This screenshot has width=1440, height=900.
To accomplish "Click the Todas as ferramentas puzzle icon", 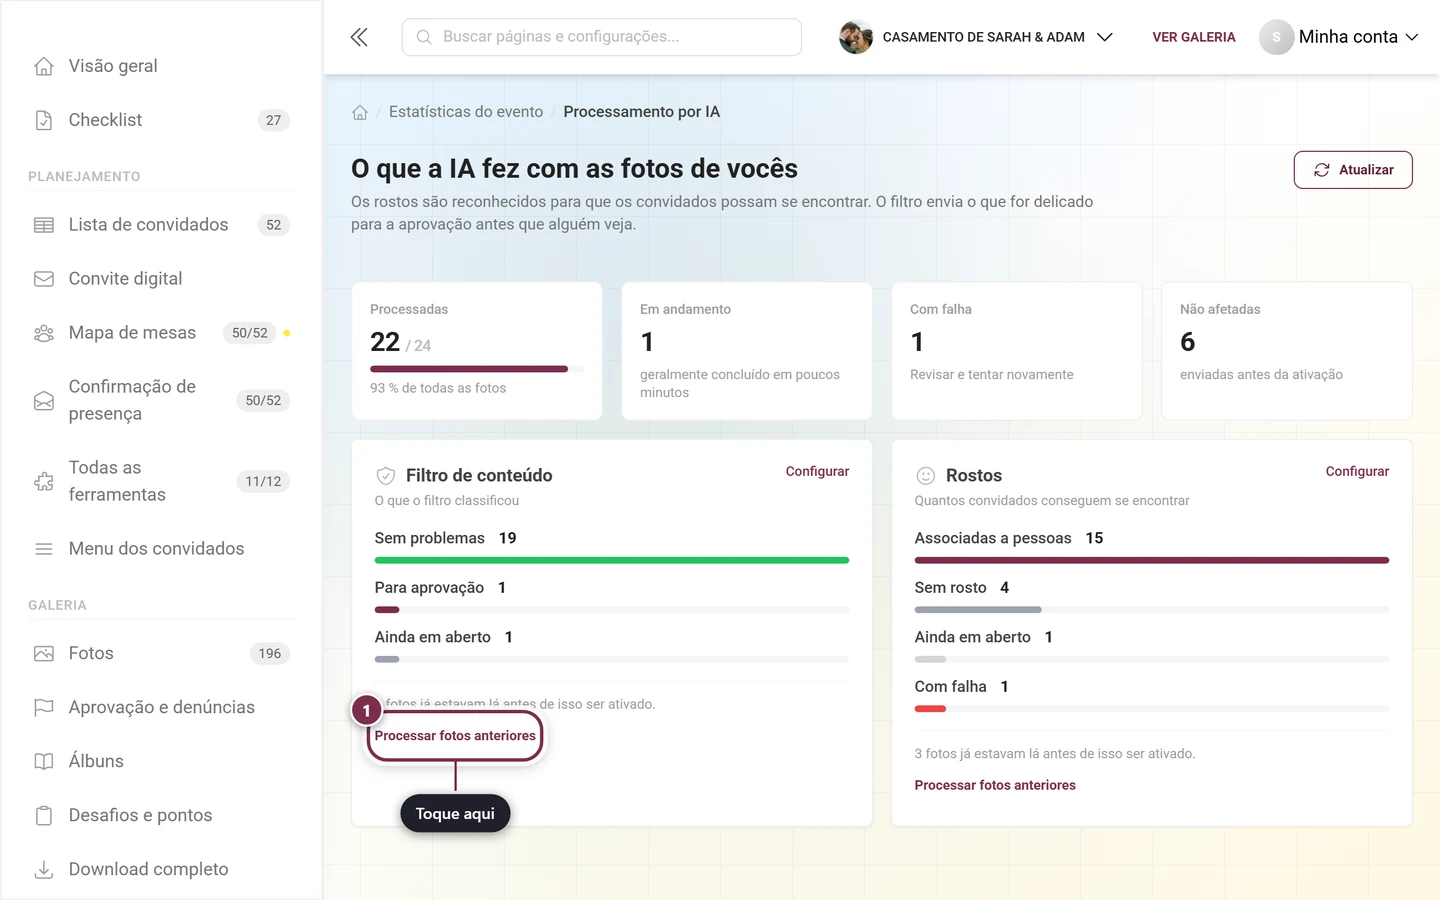I will [44, 481].
